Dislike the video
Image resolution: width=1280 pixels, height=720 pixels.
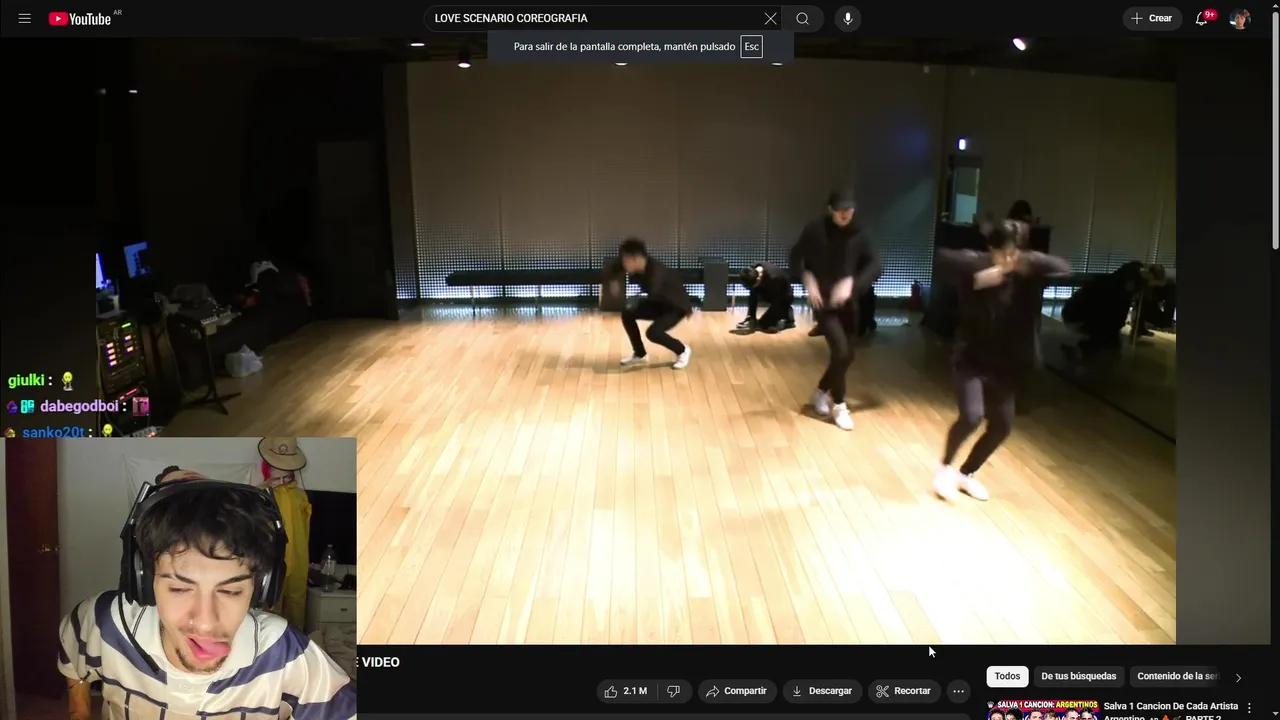674,691
